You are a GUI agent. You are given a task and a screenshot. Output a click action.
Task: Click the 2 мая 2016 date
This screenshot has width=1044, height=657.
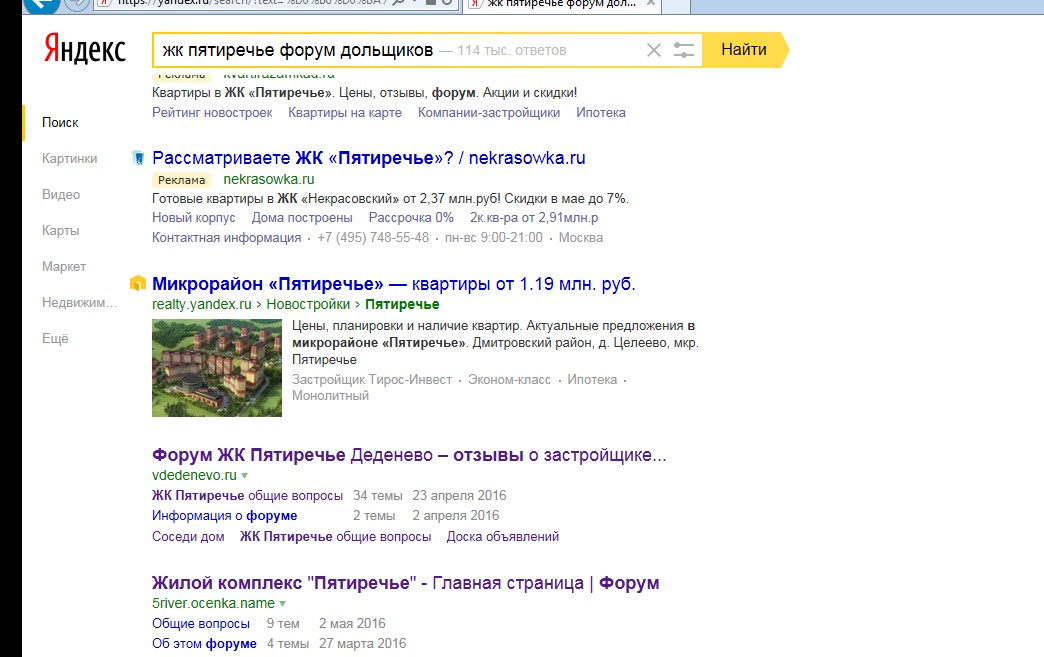point(352,624)
